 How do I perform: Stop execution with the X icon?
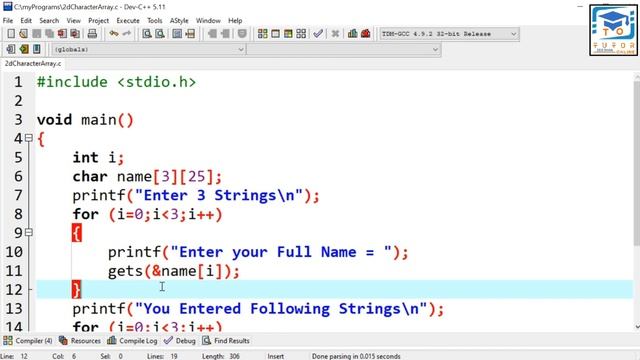(x=335, y=34)
